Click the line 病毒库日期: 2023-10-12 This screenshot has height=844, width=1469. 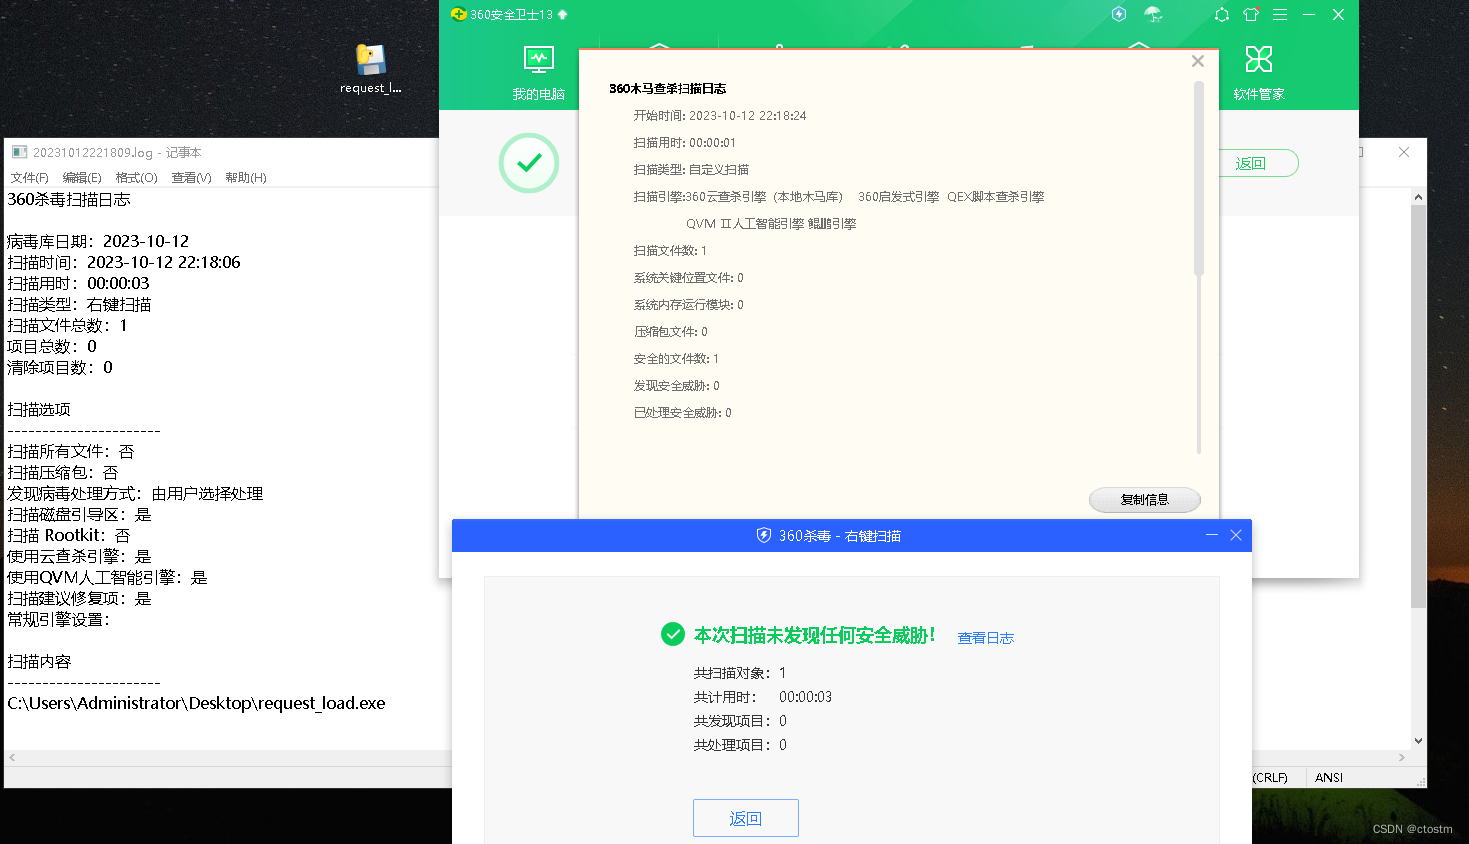(x=98, y=241)
